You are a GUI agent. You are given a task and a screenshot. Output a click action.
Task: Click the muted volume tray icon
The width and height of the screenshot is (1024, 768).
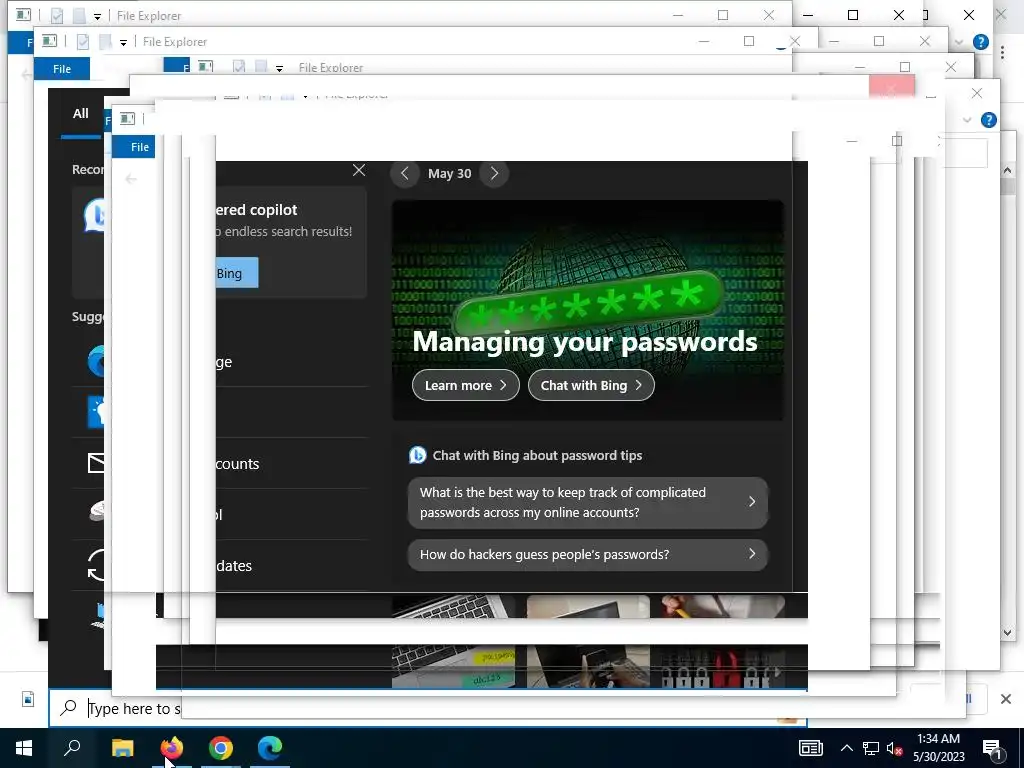(895, 748)
